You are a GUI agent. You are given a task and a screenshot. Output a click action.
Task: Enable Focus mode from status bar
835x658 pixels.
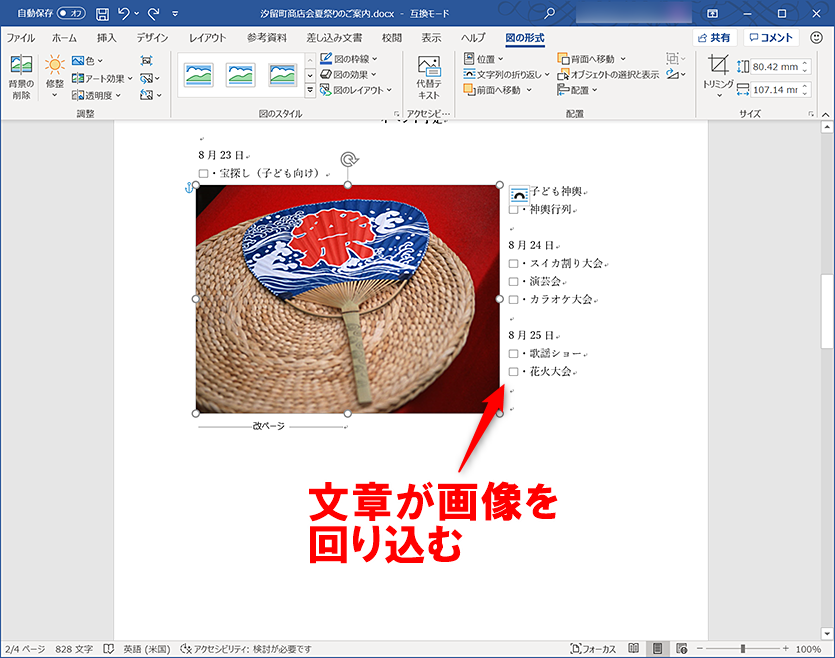[595, 647]
